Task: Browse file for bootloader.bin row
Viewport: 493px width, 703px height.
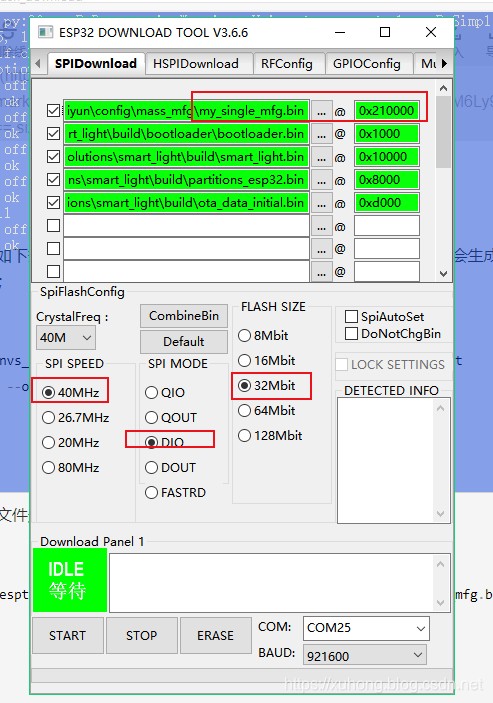Action: click(x=321, y=134)
